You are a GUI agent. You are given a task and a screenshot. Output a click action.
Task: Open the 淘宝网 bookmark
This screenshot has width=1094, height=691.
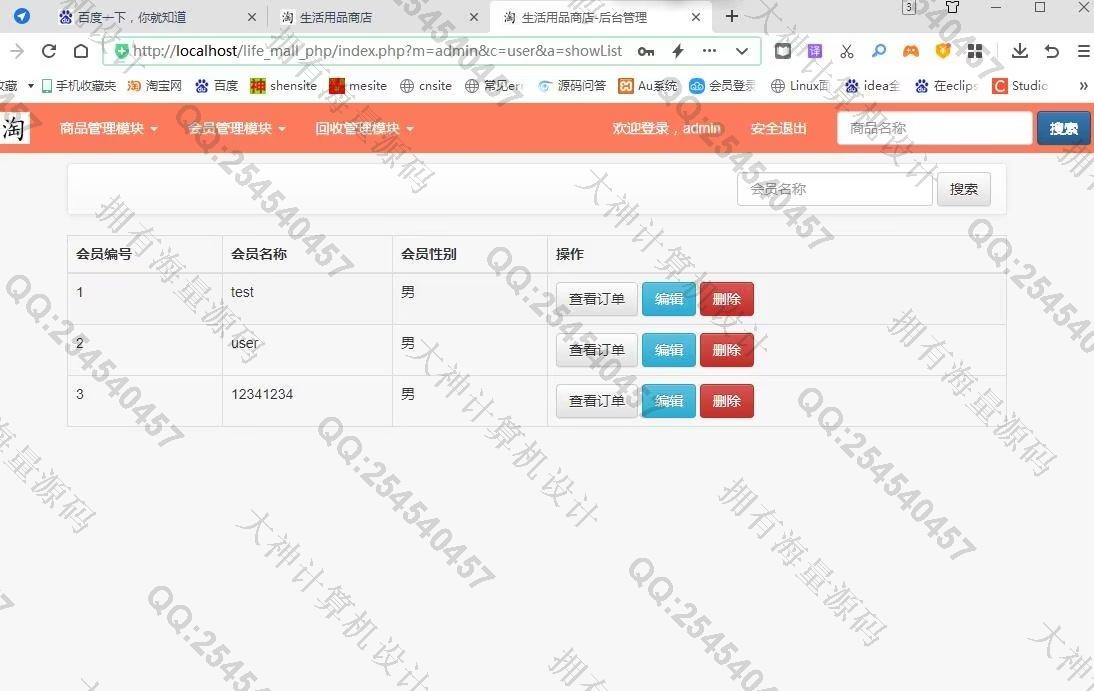tap(154, 86)
